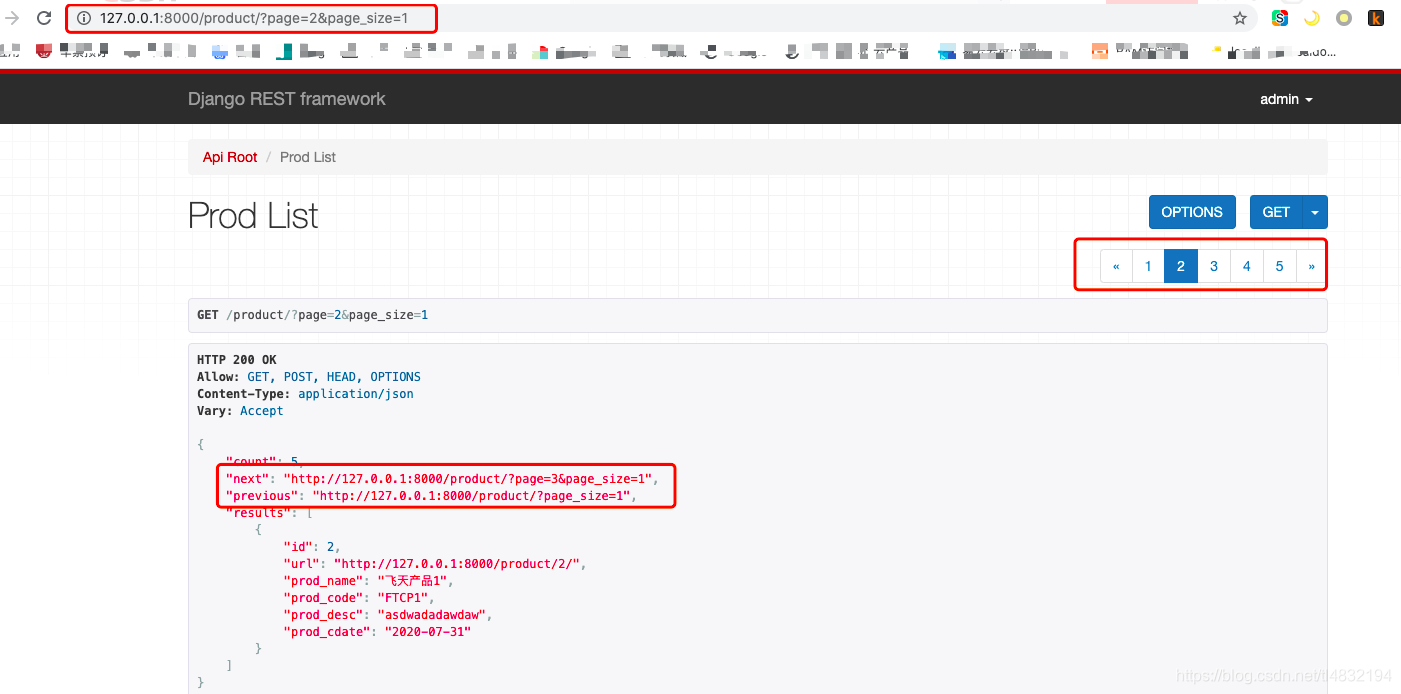Click the "count": 5 line

point(262,462)
